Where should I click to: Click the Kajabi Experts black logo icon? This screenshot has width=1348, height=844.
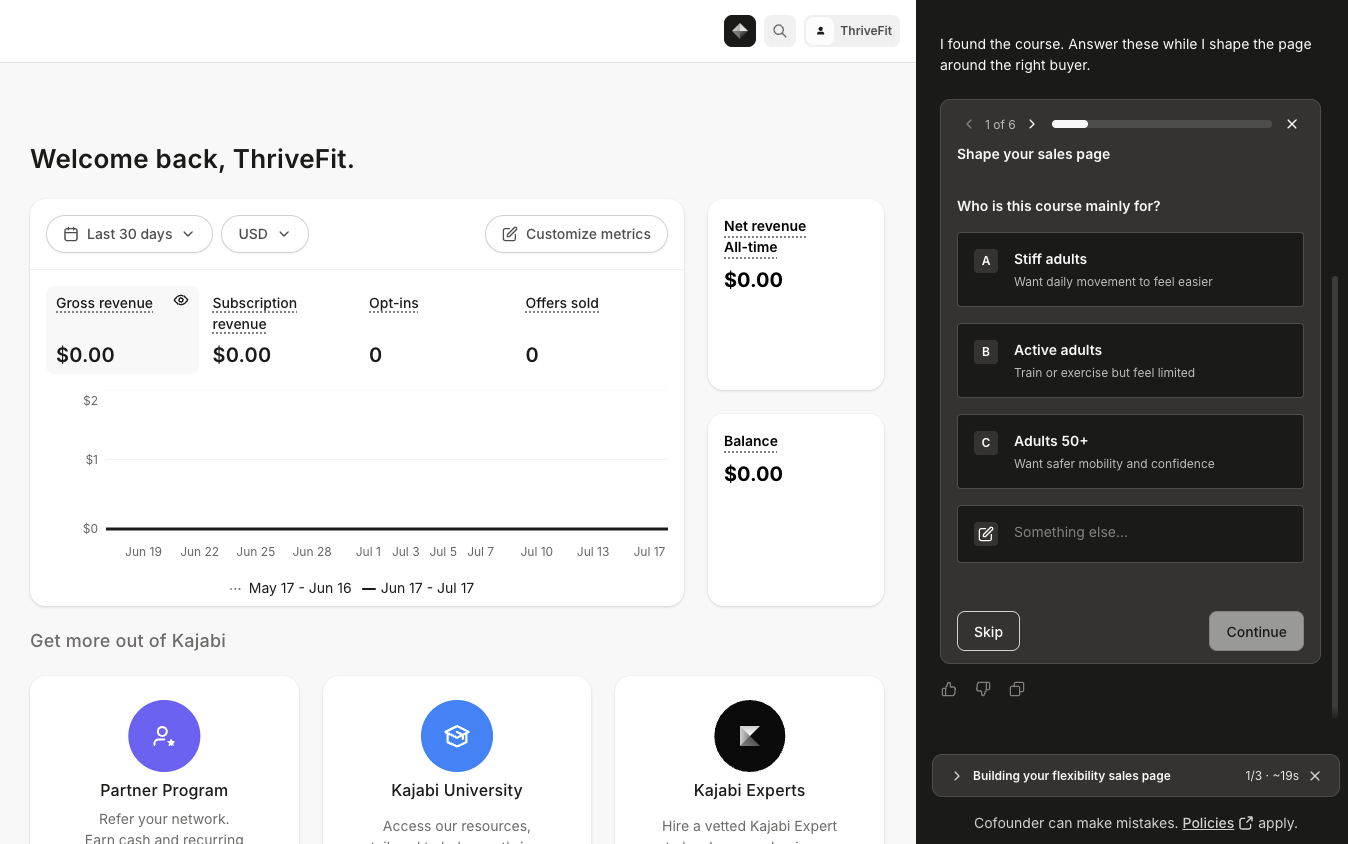click(x=750, y=736)
